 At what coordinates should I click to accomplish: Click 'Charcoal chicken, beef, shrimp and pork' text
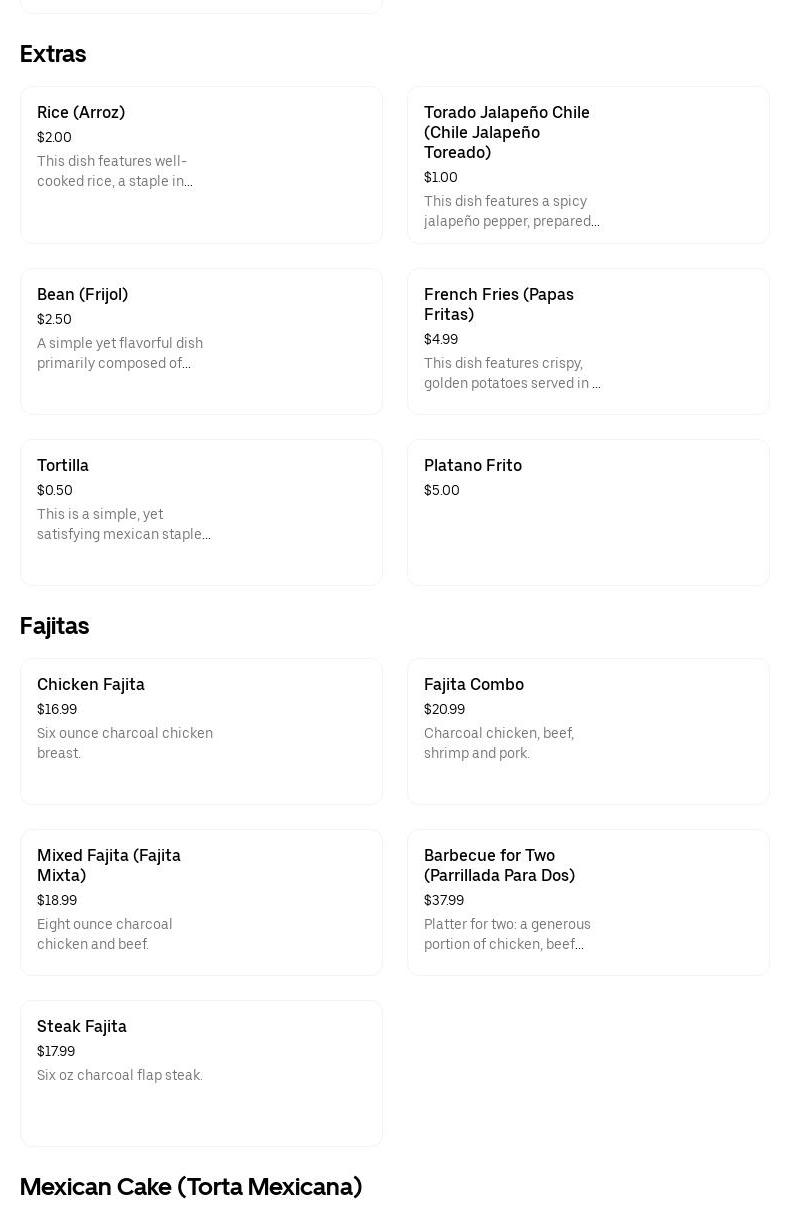click(x=499, y=743)
